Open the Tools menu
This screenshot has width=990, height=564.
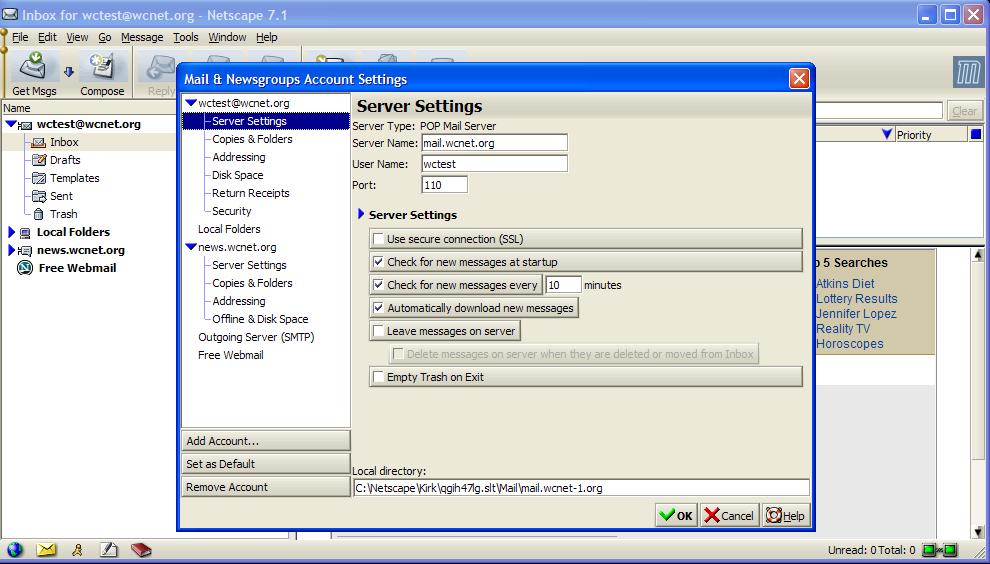(185, 37)
